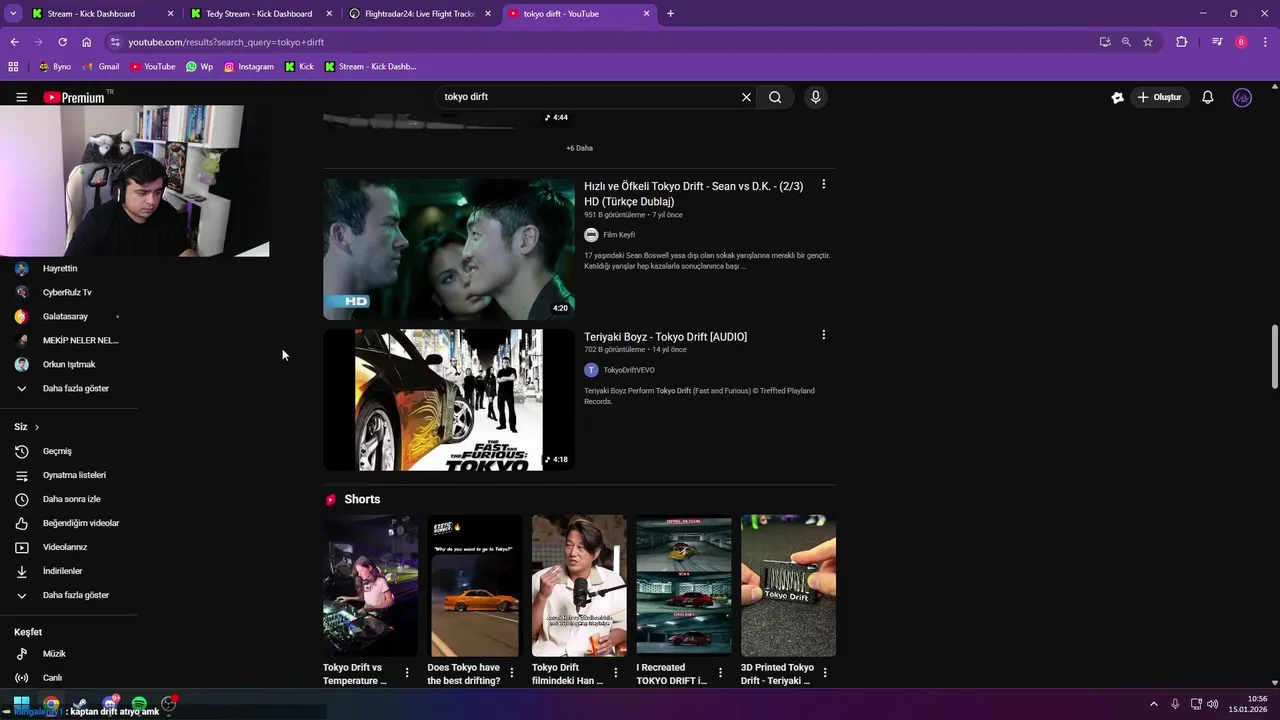Open the zoom magnifier in address bar

pos(1126,42)
